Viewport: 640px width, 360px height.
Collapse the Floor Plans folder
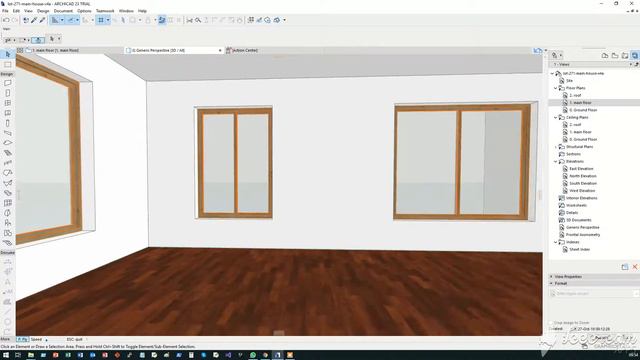[556, 88]
